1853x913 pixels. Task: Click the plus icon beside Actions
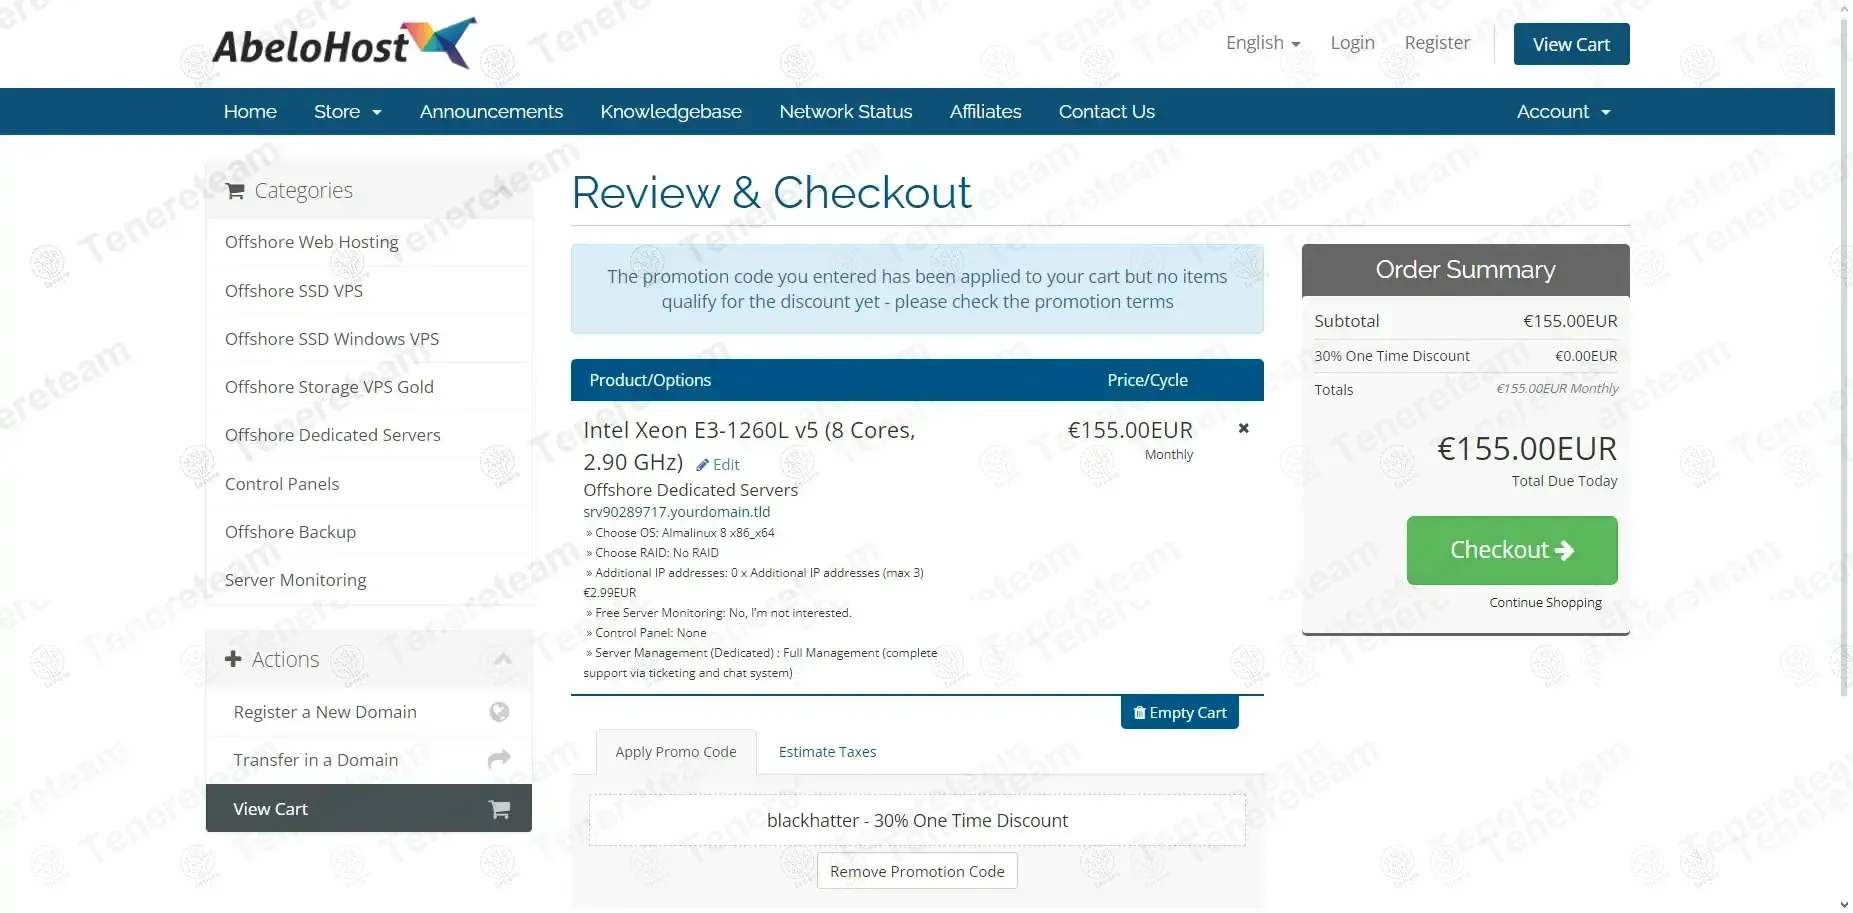[x=233, y=659]
